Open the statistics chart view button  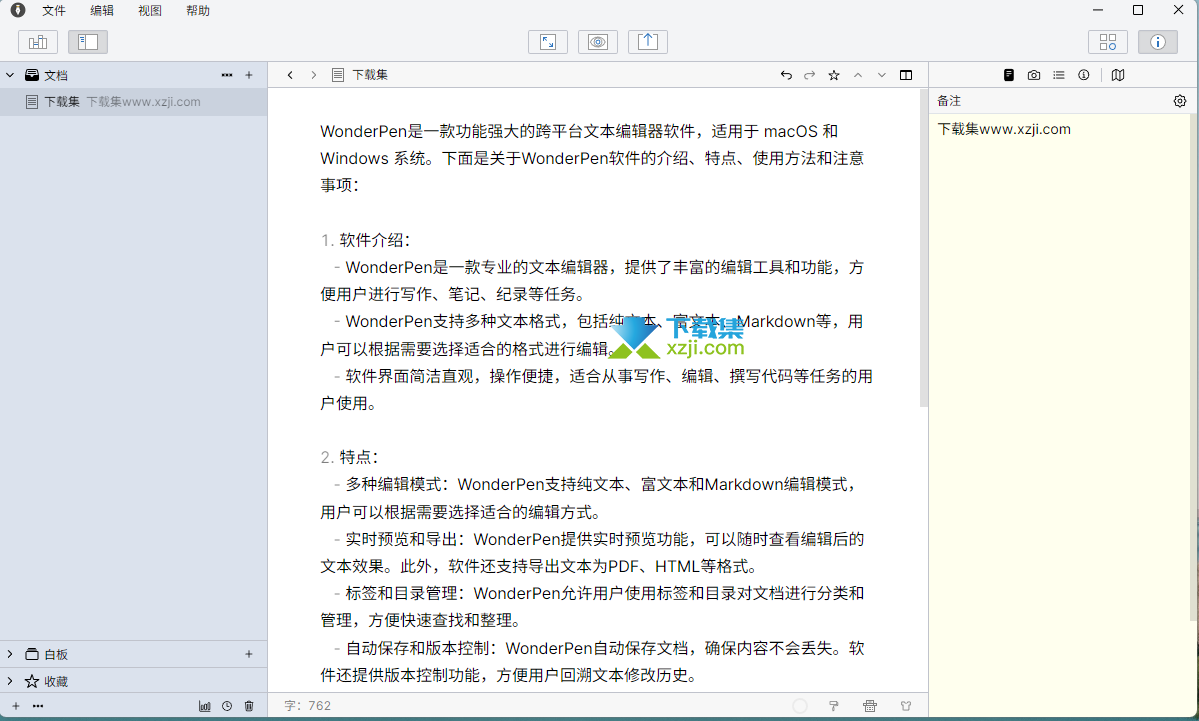coord(37,42)
